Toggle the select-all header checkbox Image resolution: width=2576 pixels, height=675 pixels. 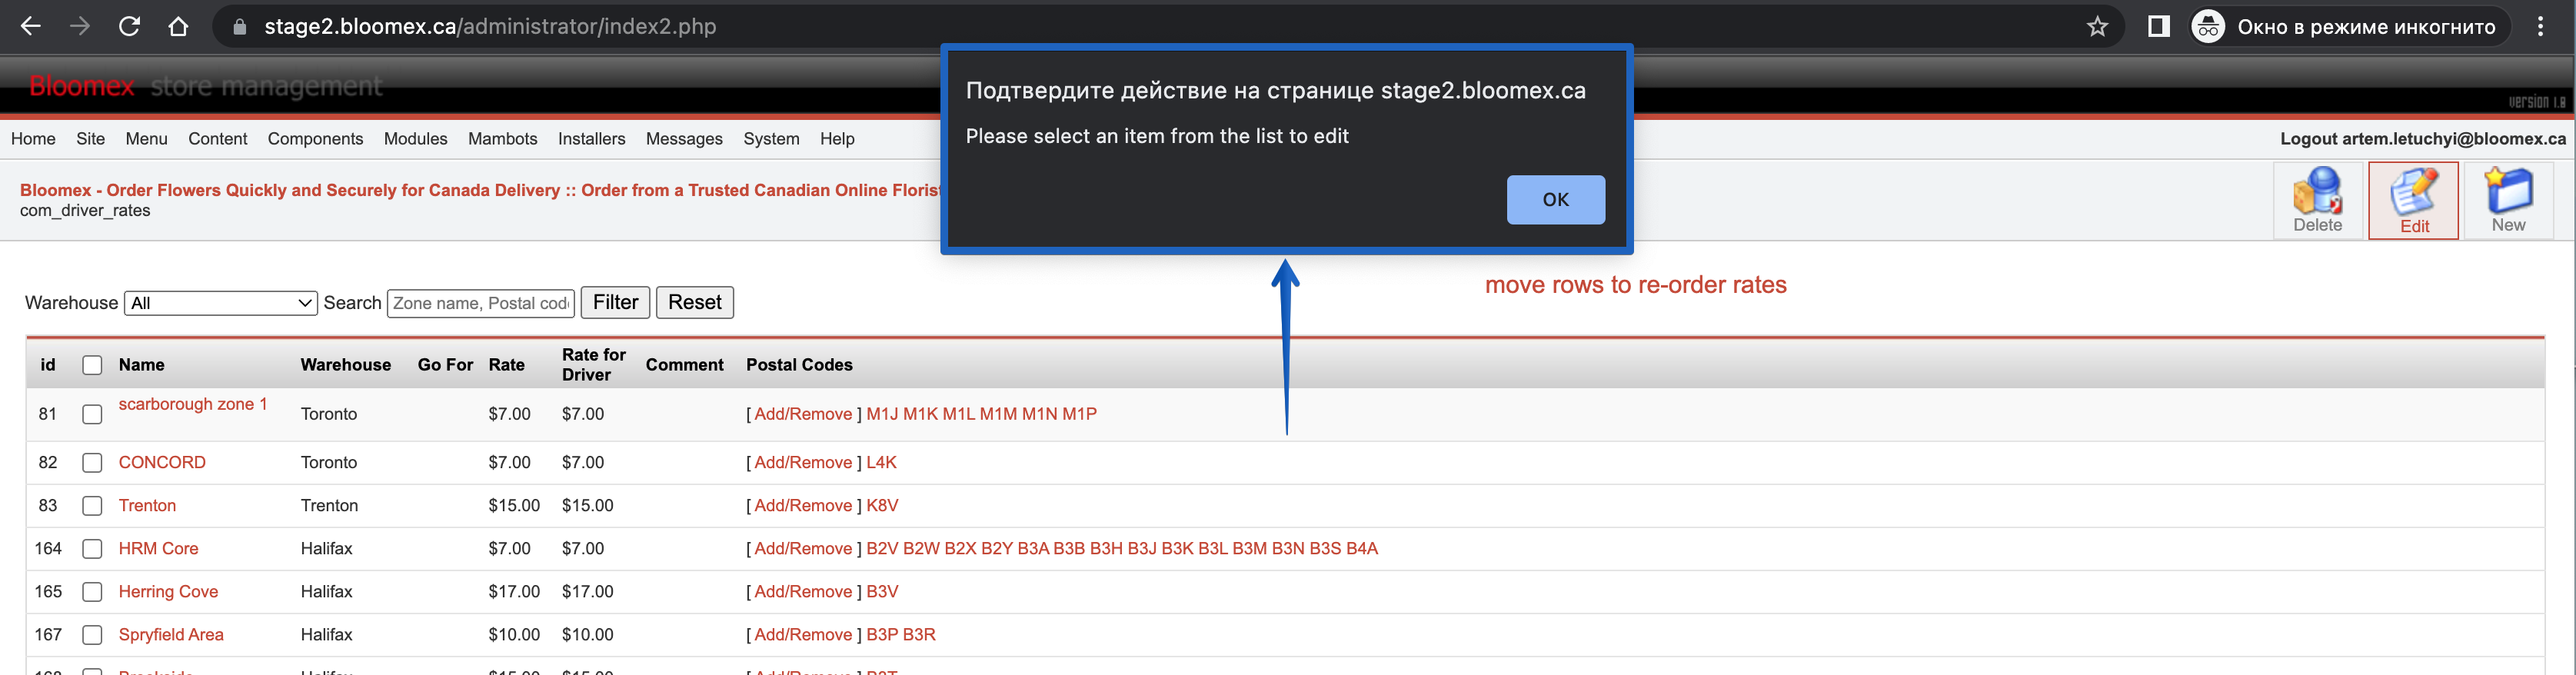coord(92,365)
